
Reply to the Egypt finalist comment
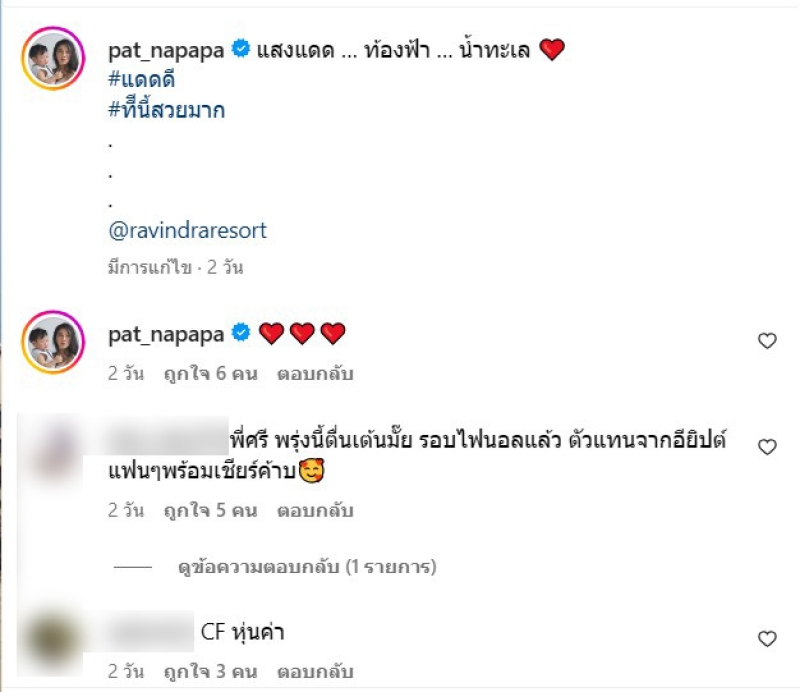(x=315, y=510)
